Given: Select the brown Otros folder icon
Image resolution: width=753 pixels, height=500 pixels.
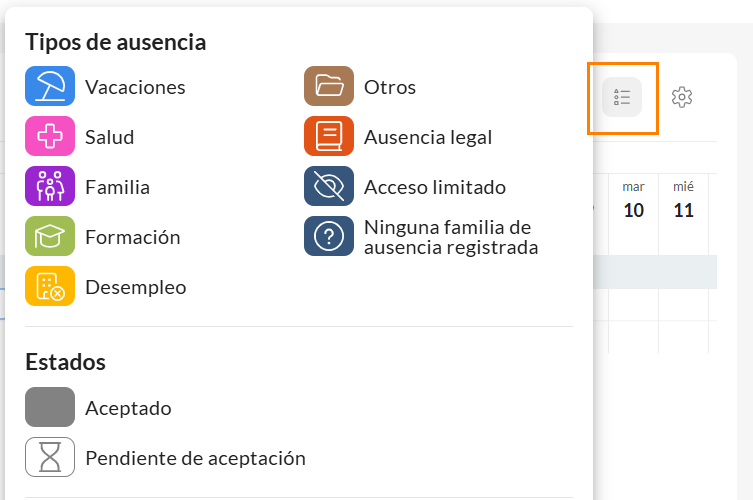Looking at the screenshot, I should click(x=329, y=87).
